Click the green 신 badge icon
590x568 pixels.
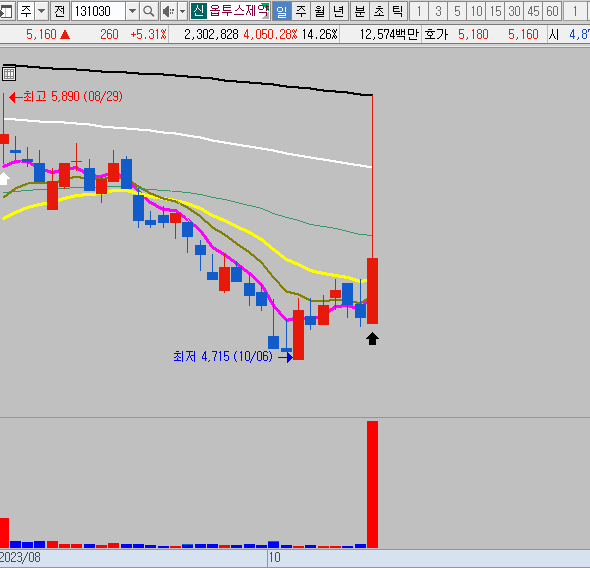click(198, 11)
